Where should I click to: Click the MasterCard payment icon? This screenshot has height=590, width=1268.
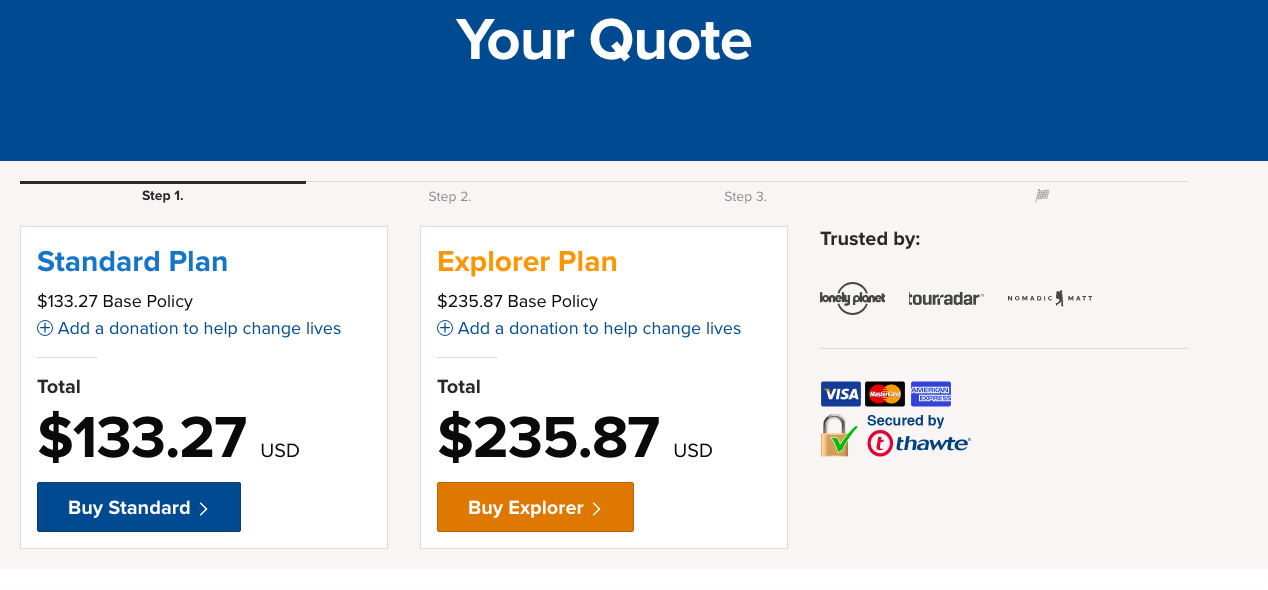[x=885, y=393]
